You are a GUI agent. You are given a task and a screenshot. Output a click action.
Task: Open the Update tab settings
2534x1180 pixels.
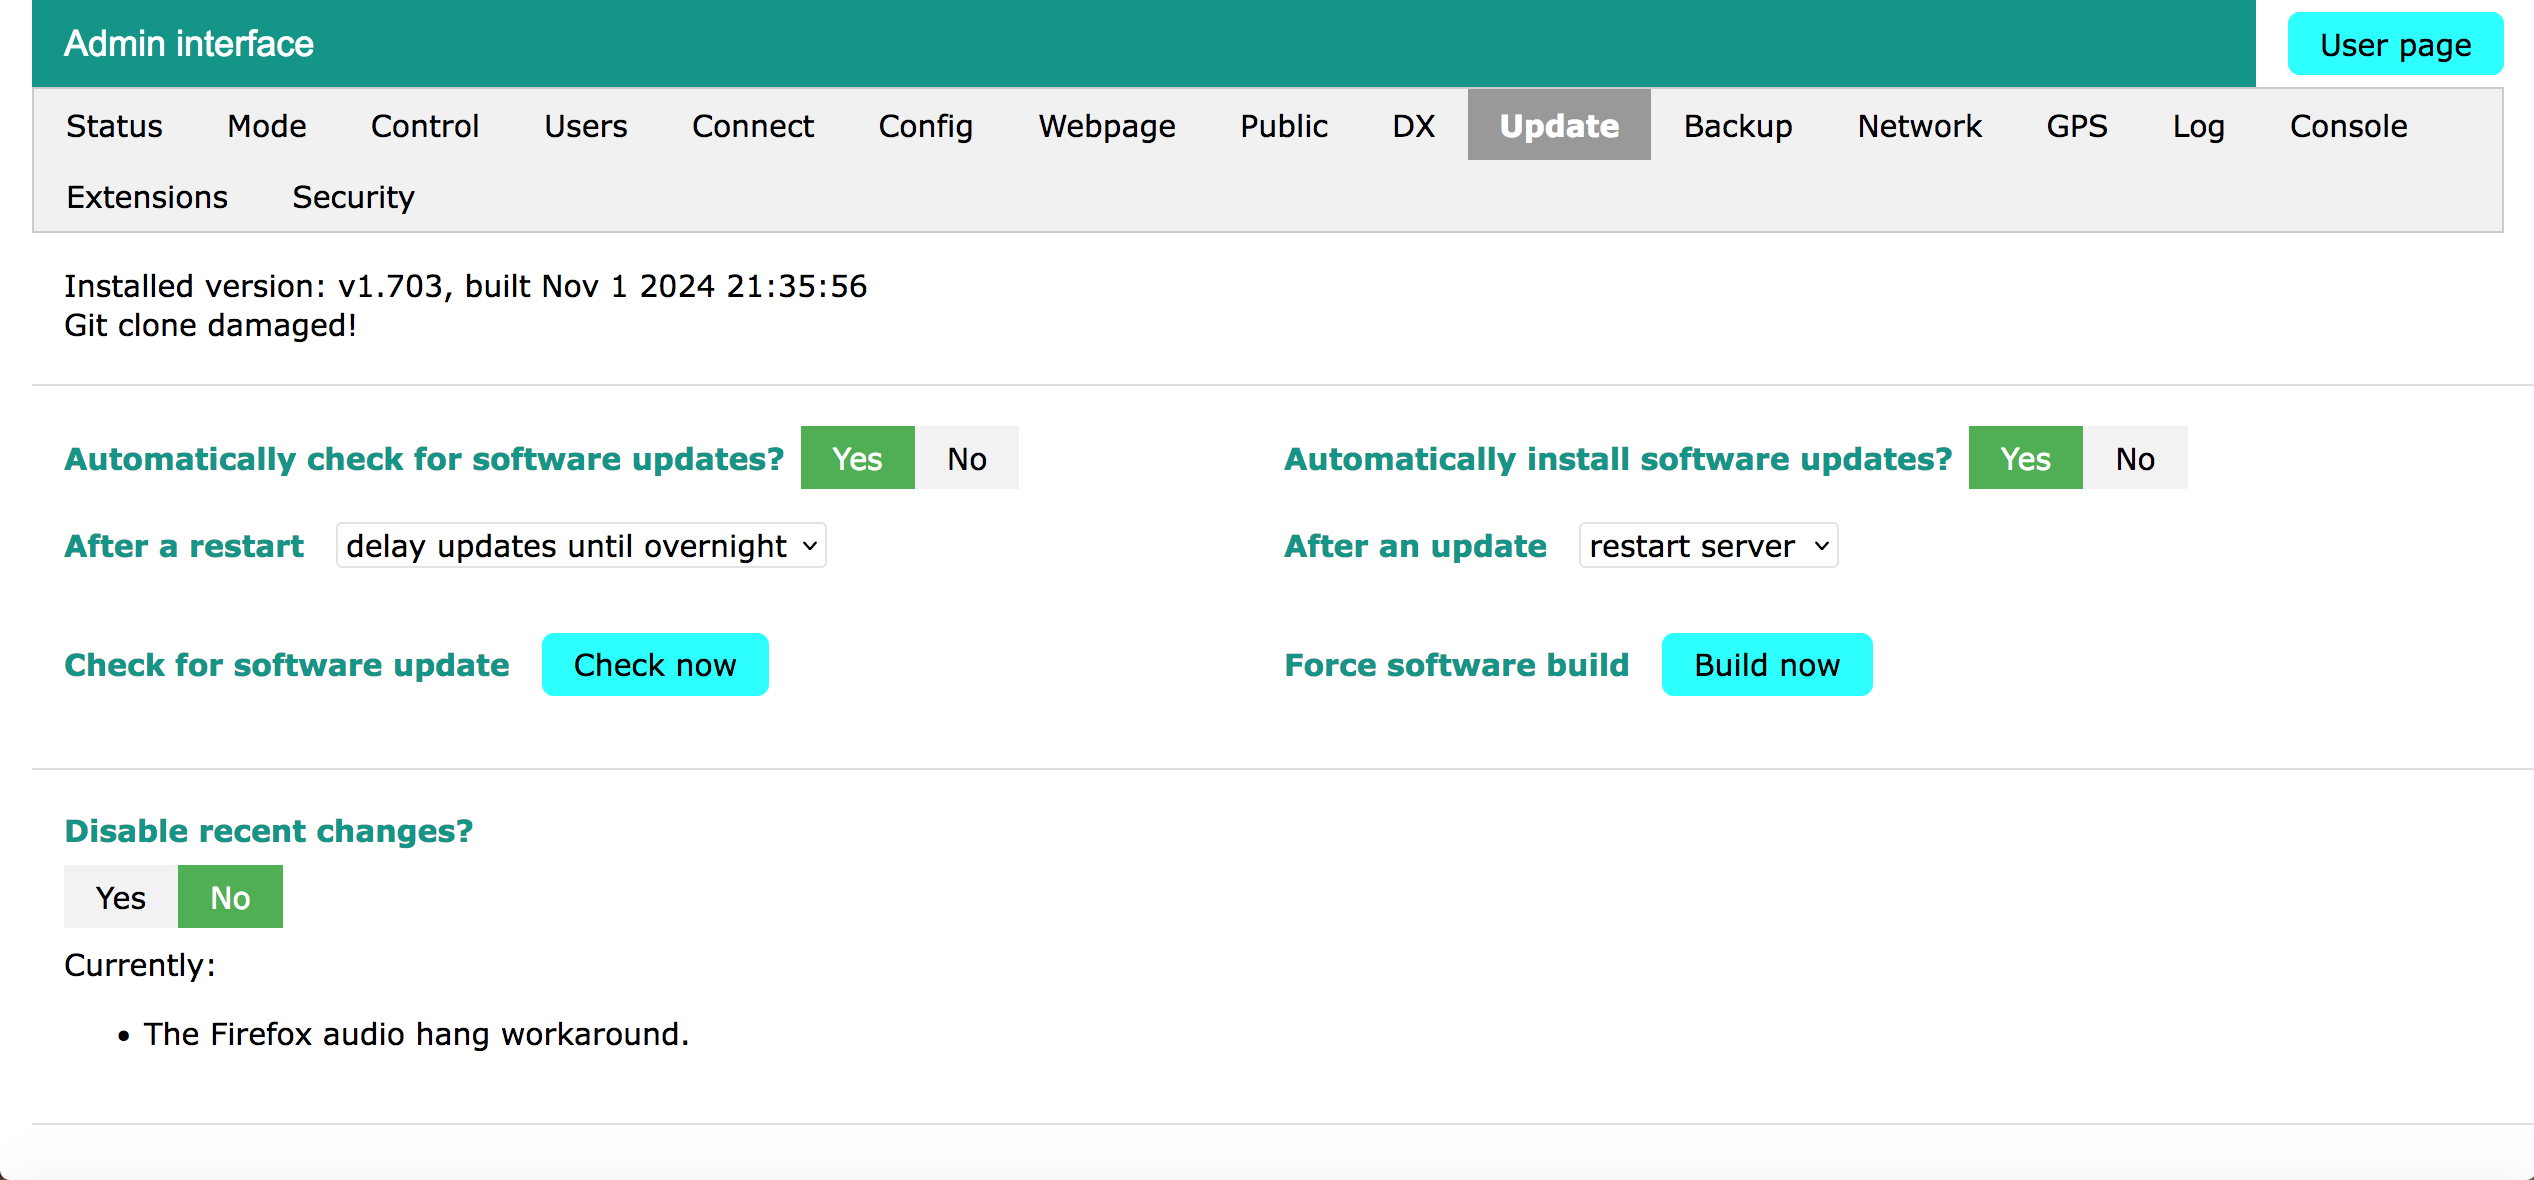1556,124
